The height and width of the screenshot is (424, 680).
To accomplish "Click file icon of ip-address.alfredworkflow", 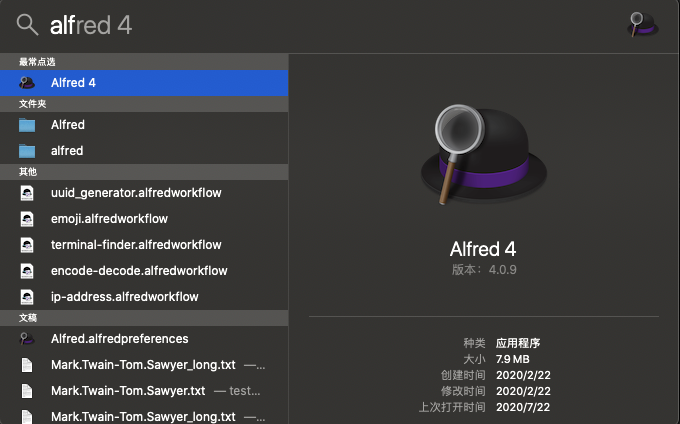I will (x=27, y=297).
